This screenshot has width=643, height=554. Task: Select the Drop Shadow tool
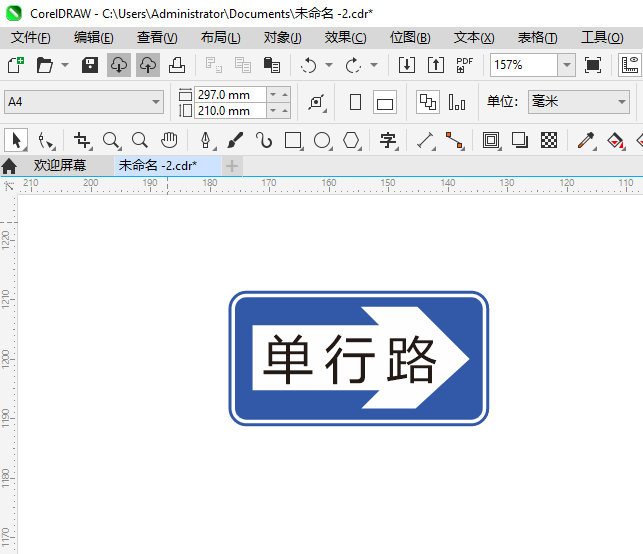[x=520, y=141]
